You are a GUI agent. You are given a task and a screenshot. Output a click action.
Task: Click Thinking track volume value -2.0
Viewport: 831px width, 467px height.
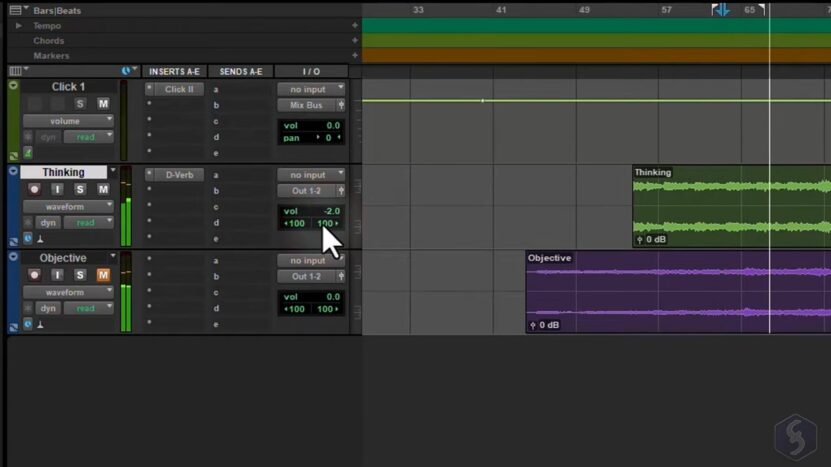point(331,211)
